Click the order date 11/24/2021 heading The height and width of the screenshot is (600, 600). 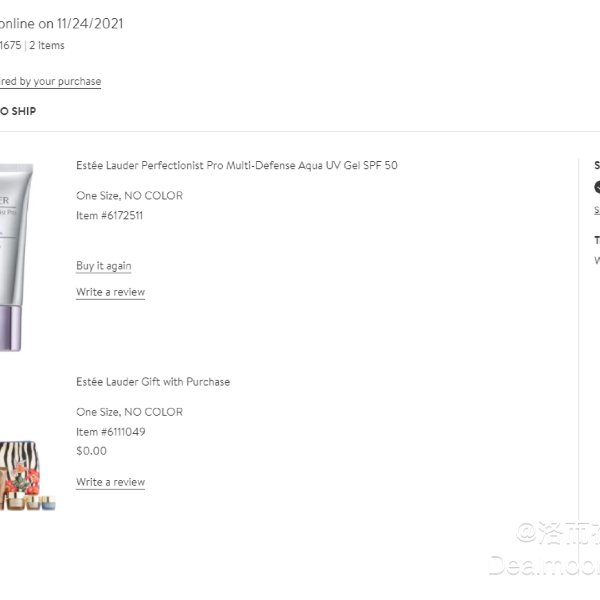[x=61, y=24]
